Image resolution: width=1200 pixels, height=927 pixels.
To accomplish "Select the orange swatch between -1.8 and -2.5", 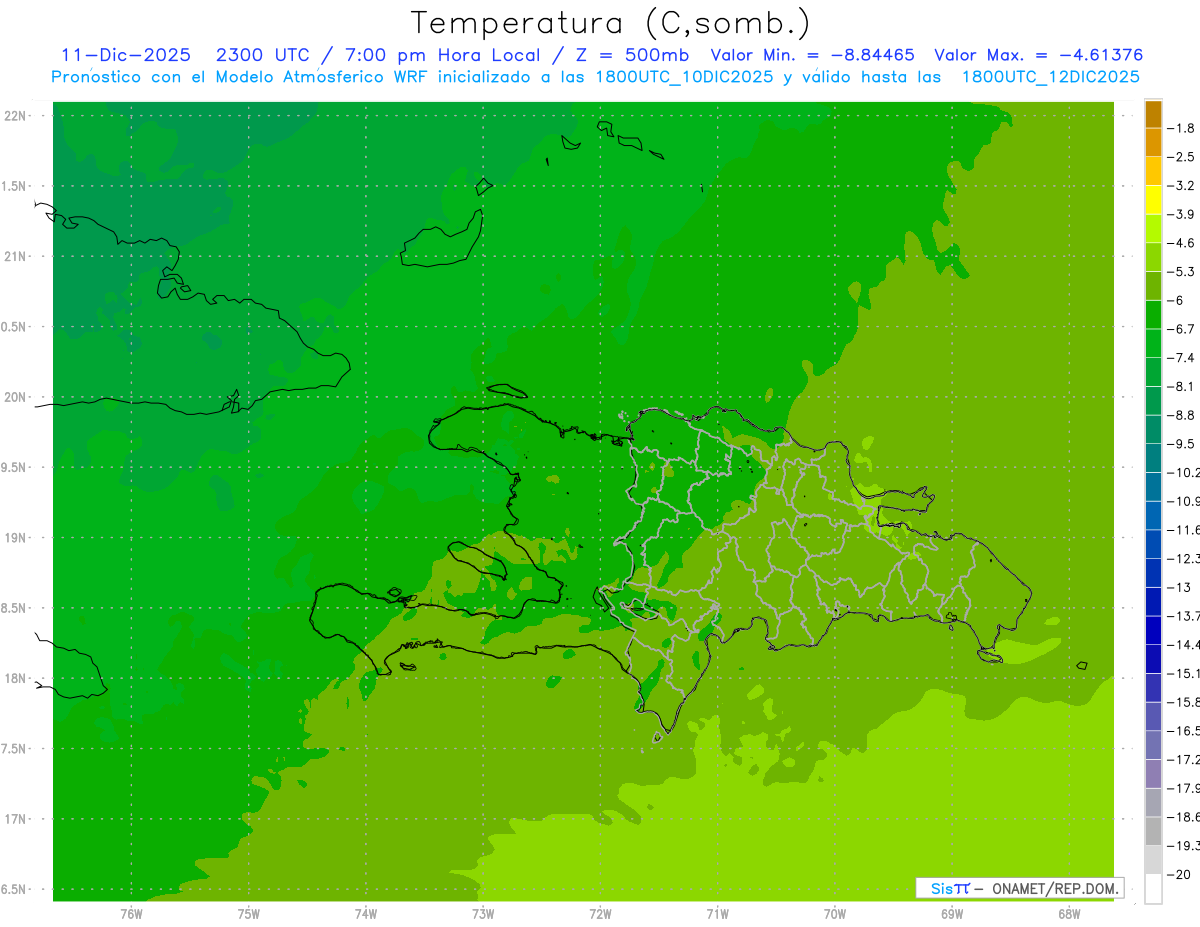I will coord(1153,143).
